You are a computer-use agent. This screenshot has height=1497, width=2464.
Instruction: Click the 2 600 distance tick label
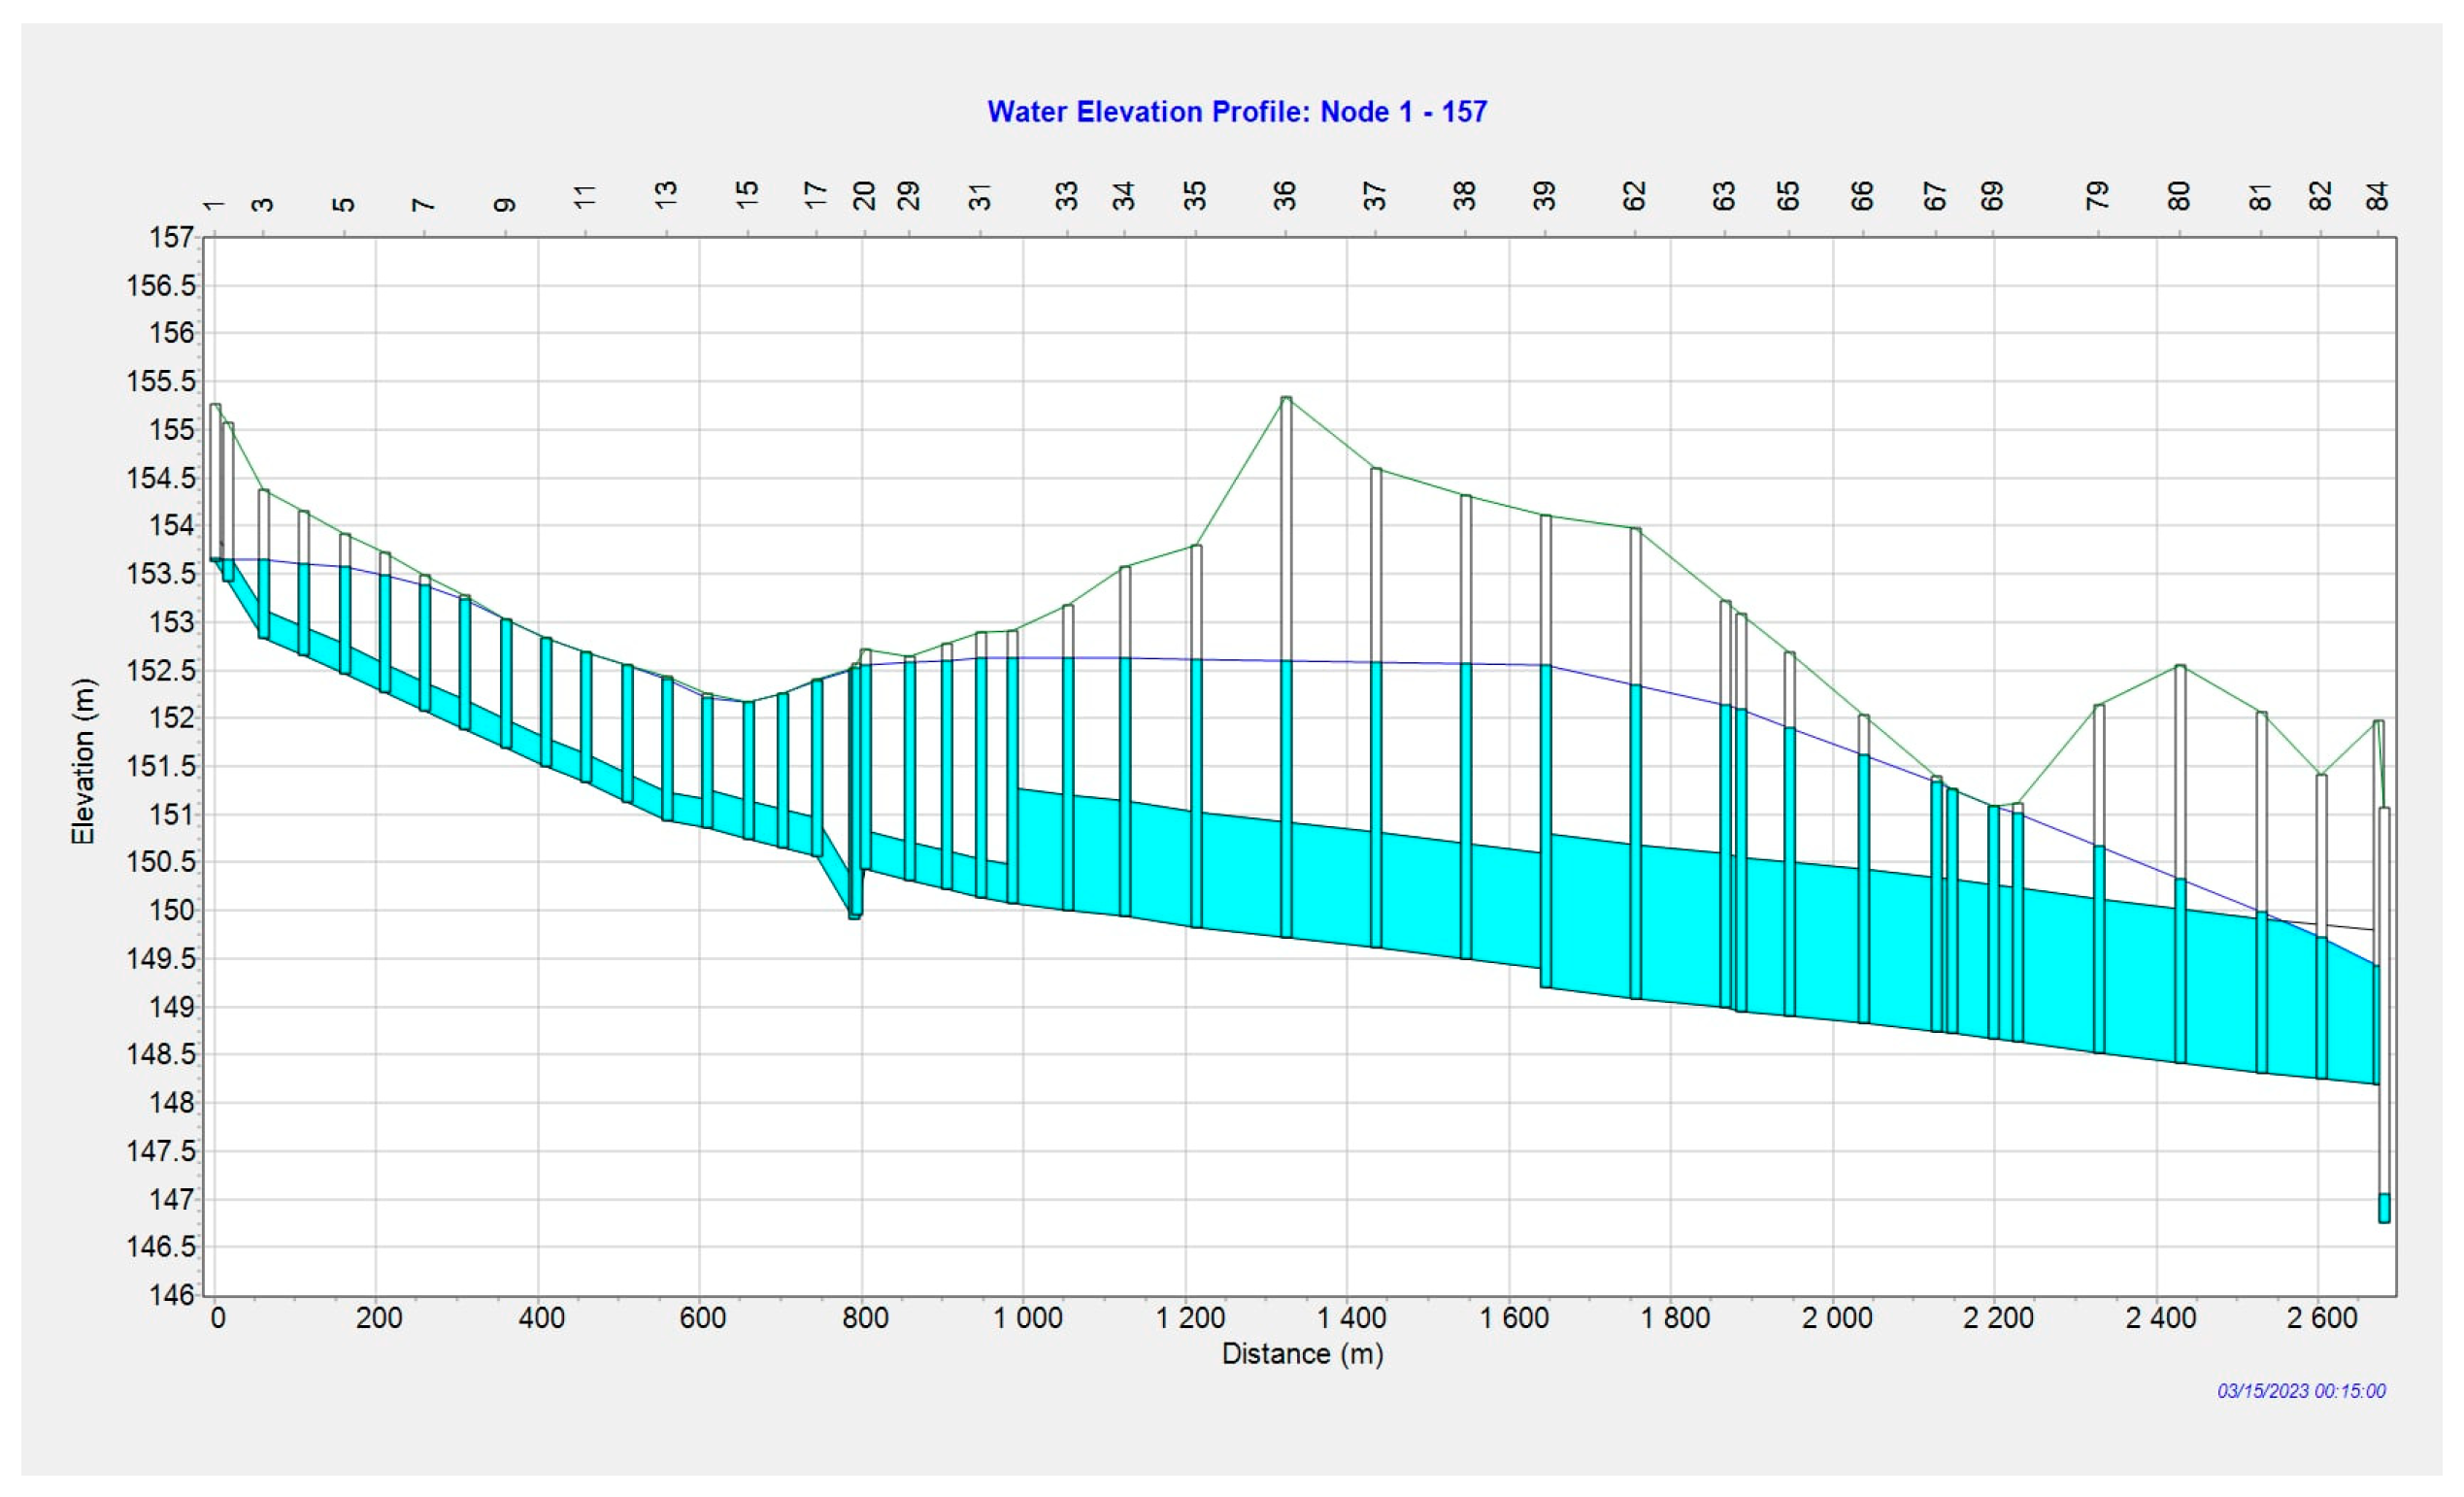coord(2322,1318)
